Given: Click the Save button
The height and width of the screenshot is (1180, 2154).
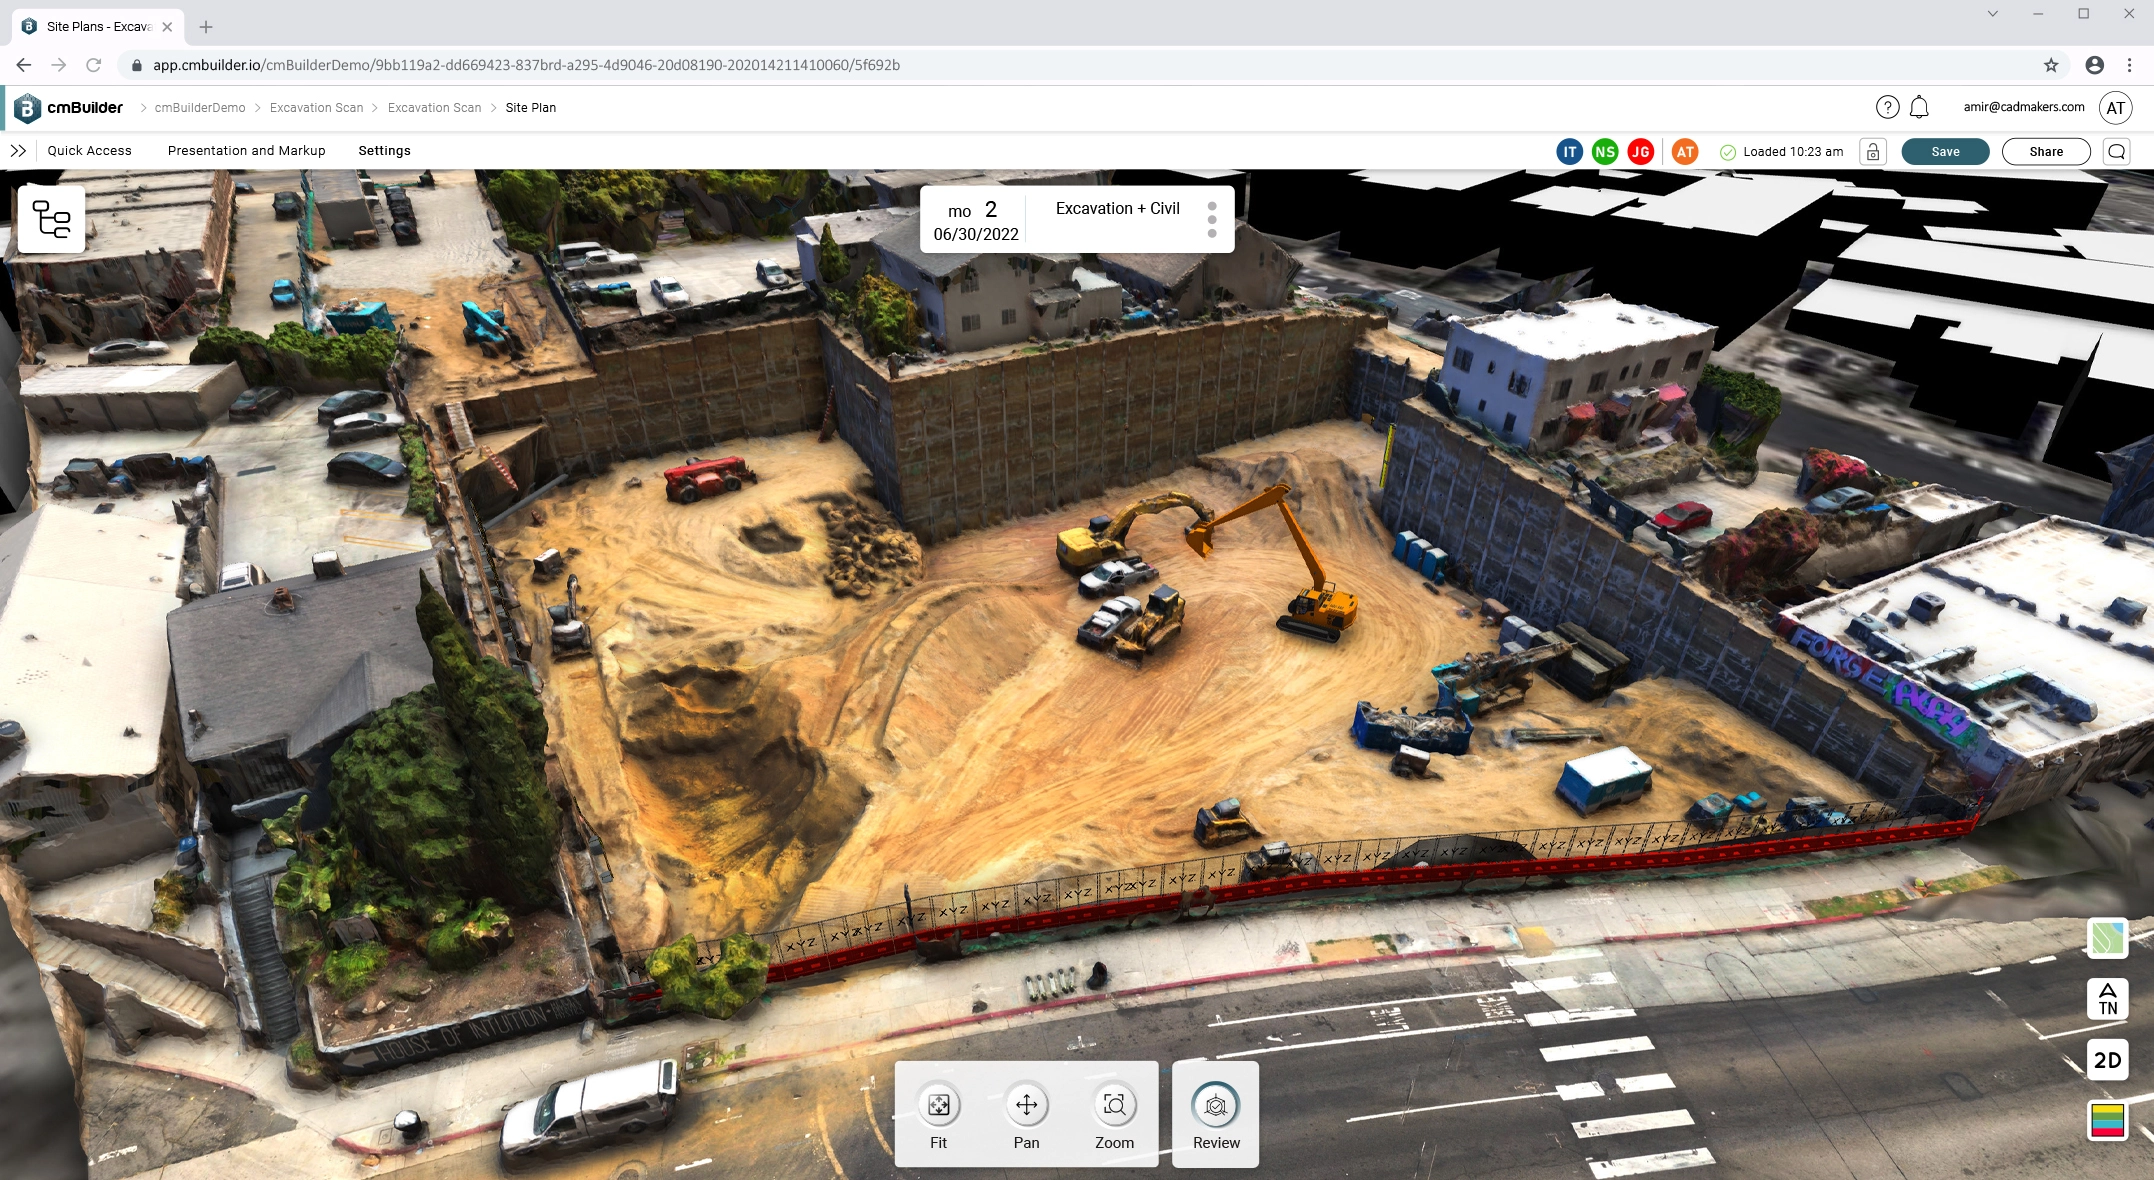Looking at the screenshot, I should (1944, 151).
